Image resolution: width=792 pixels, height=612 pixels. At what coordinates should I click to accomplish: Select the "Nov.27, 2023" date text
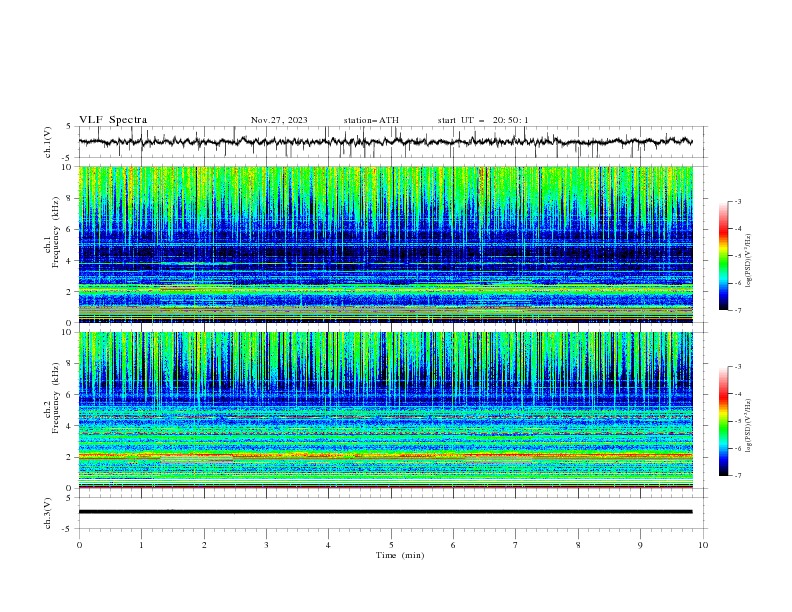(279, 120)
